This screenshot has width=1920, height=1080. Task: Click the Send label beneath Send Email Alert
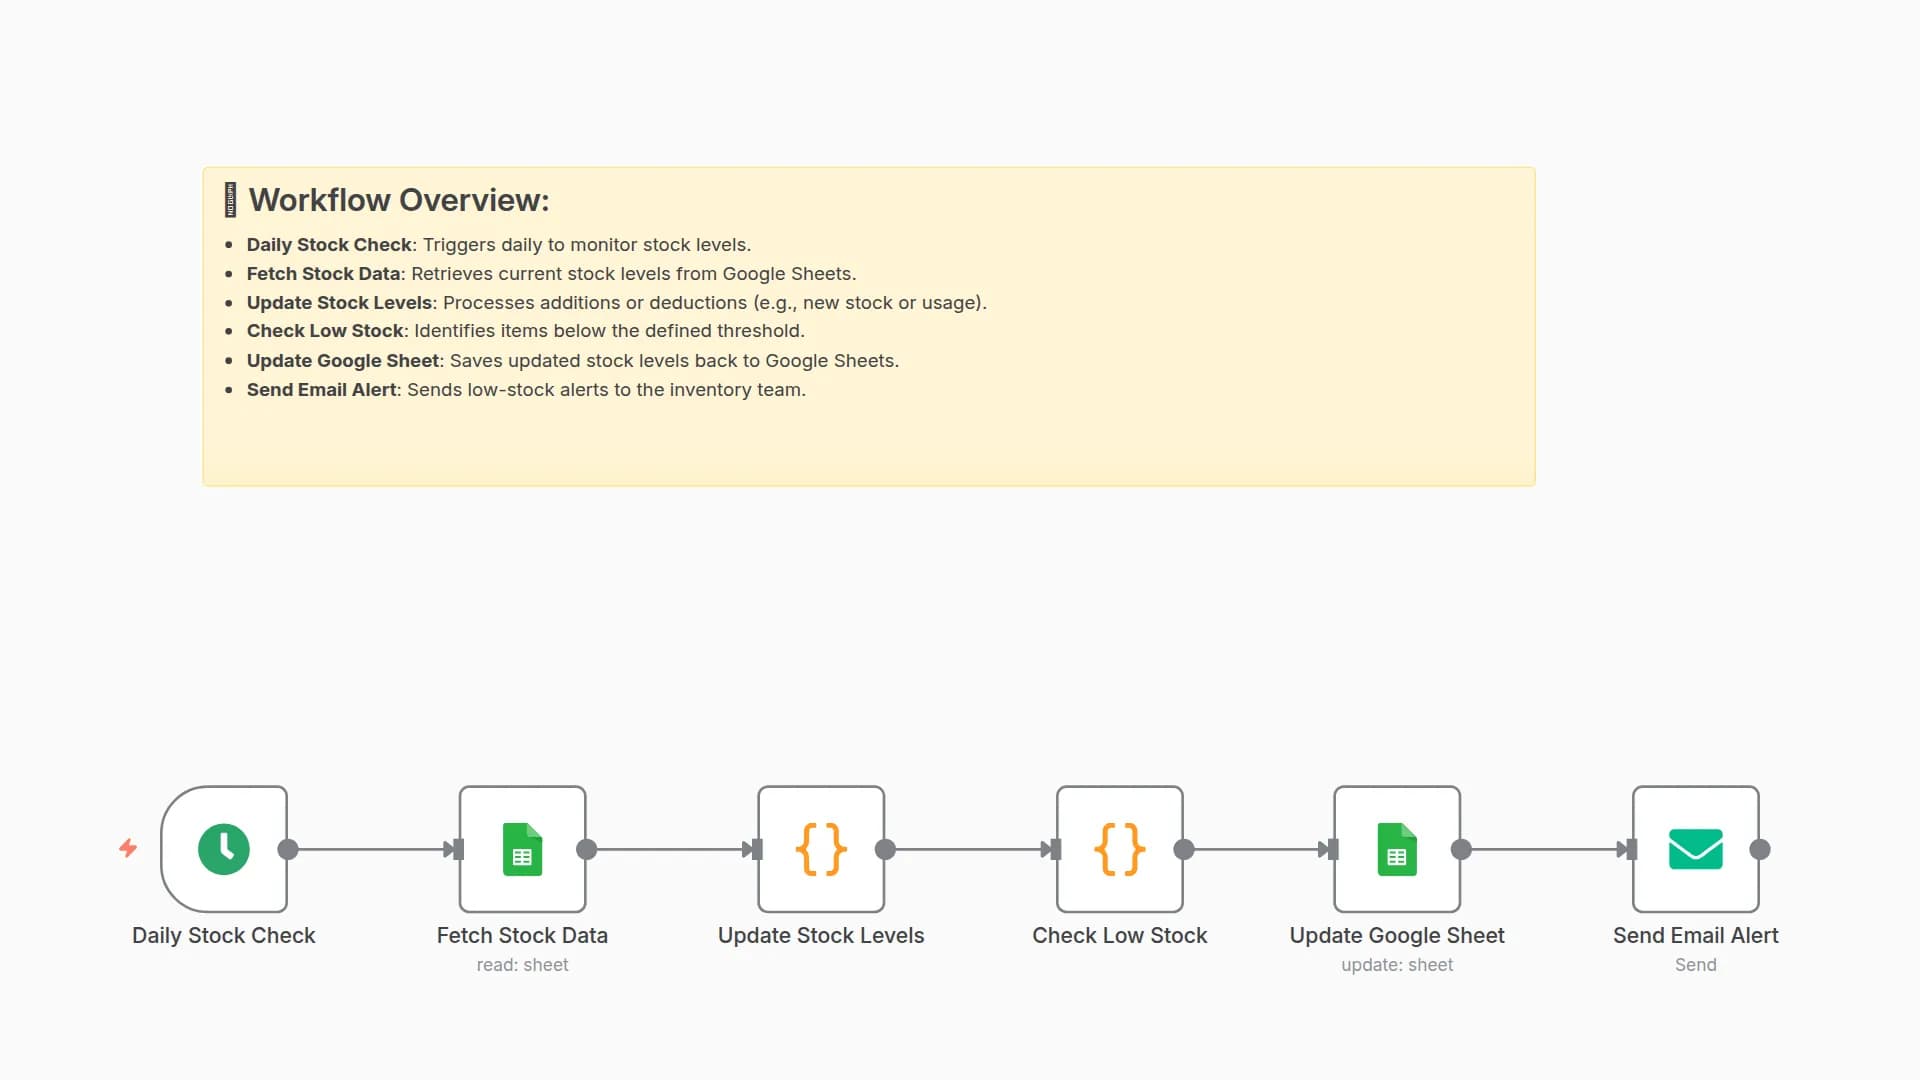(x=1696, y=964)
